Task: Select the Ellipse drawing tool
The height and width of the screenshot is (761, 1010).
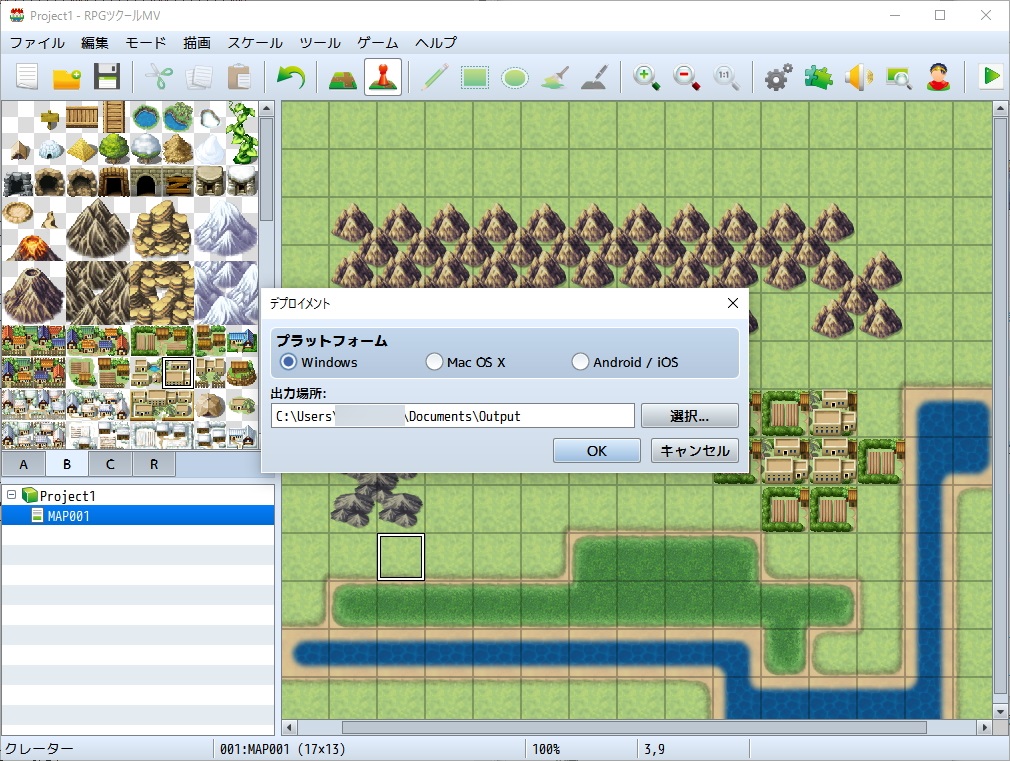Action: 515,77
